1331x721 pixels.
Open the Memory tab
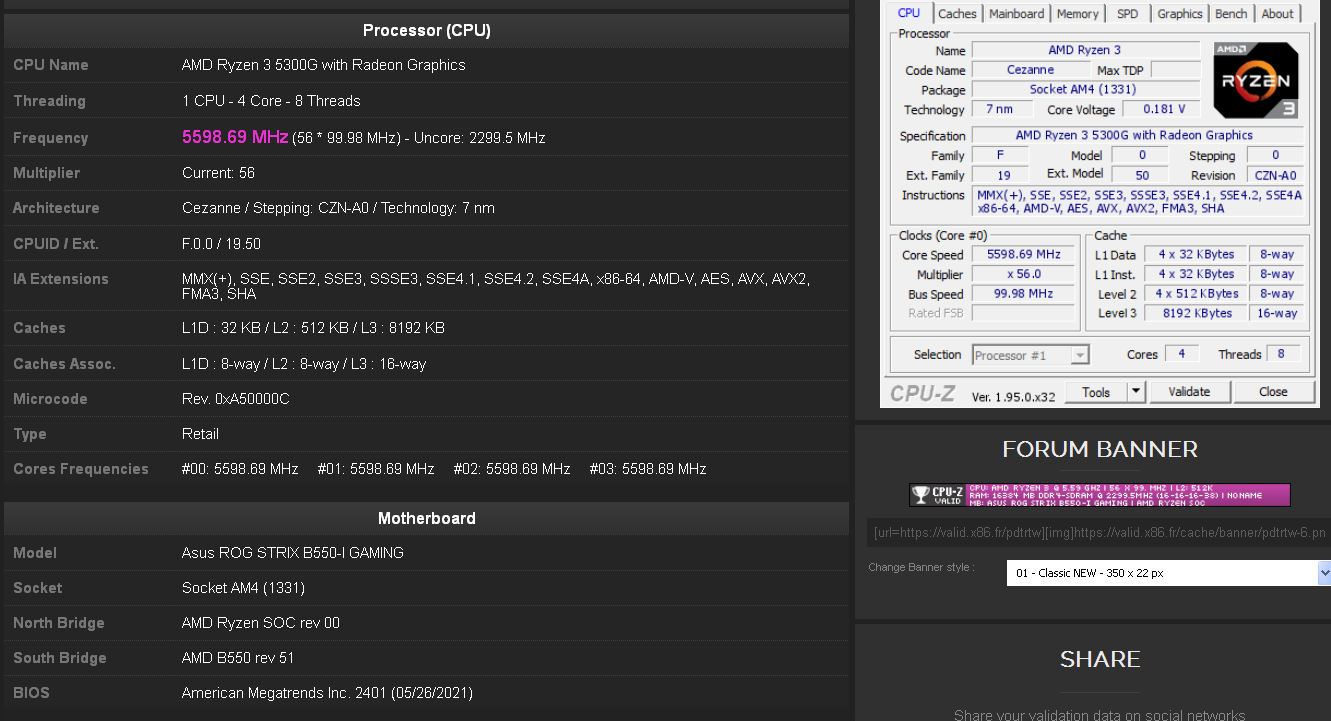tap(1077, 14)
